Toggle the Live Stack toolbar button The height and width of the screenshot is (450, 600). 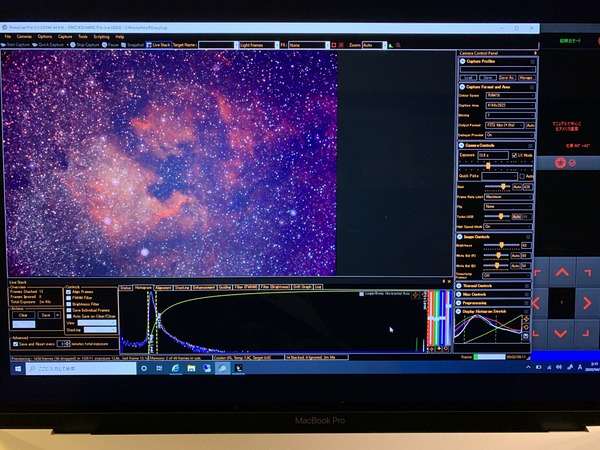coord(158,45)
